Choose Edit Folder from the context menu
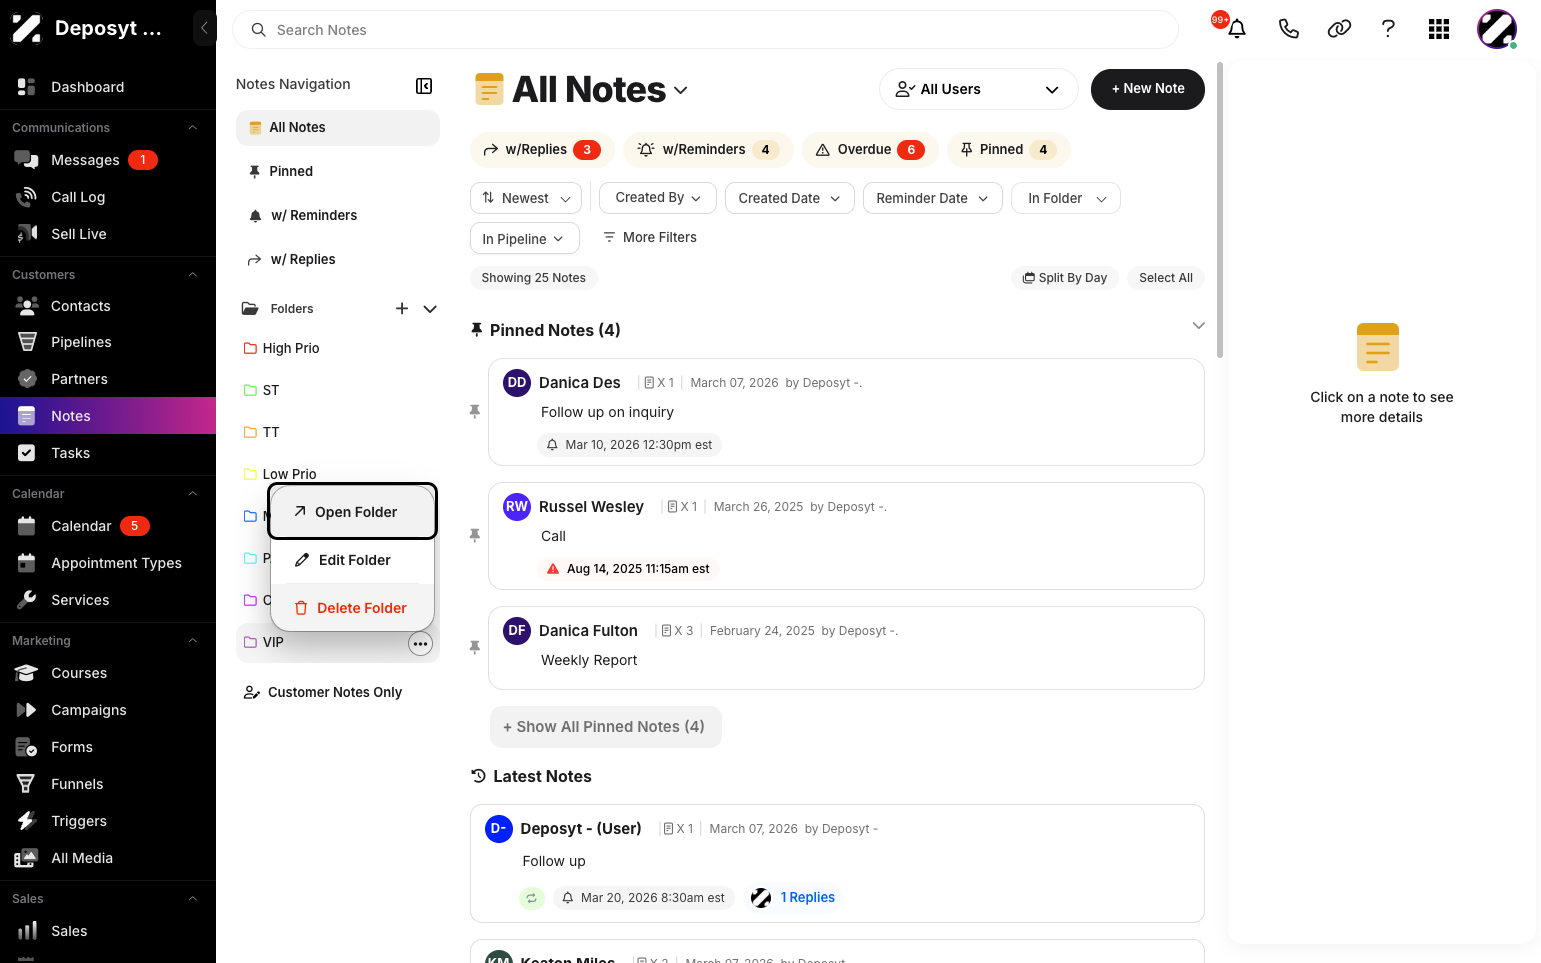Image resolution: width=1541 pixels, height=963 pixels. [352, 560]
